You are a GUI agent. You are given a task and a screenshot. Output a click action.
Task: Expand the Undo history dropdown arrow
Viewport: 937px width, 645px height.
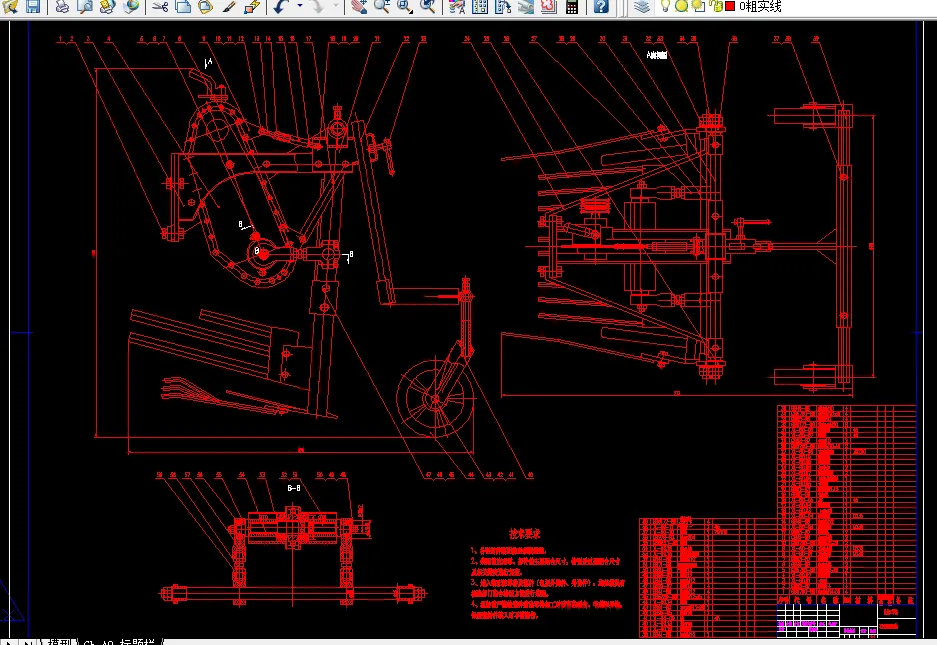(300, 6)
